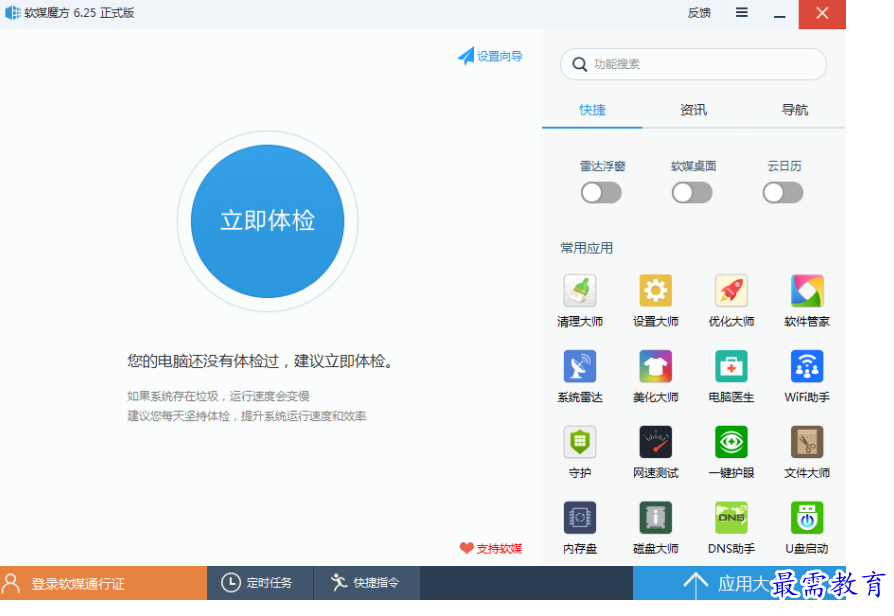Switch to the 快捷 tab
Image resolution: width=894 pixels, height=616 pixels.
(592, 110)
